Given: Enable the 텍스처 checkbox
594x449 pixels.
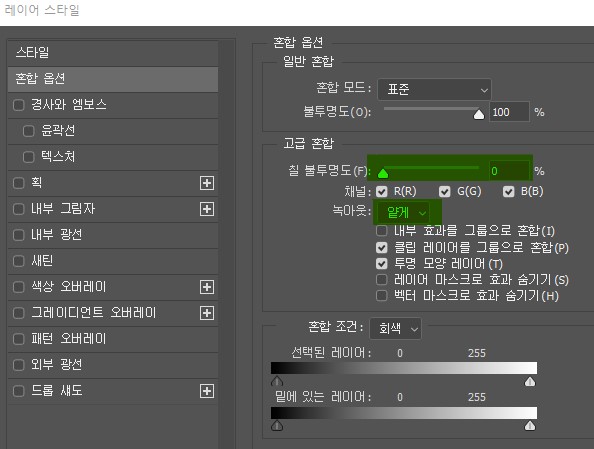Looking at the screenshot, I should point(29,157).
